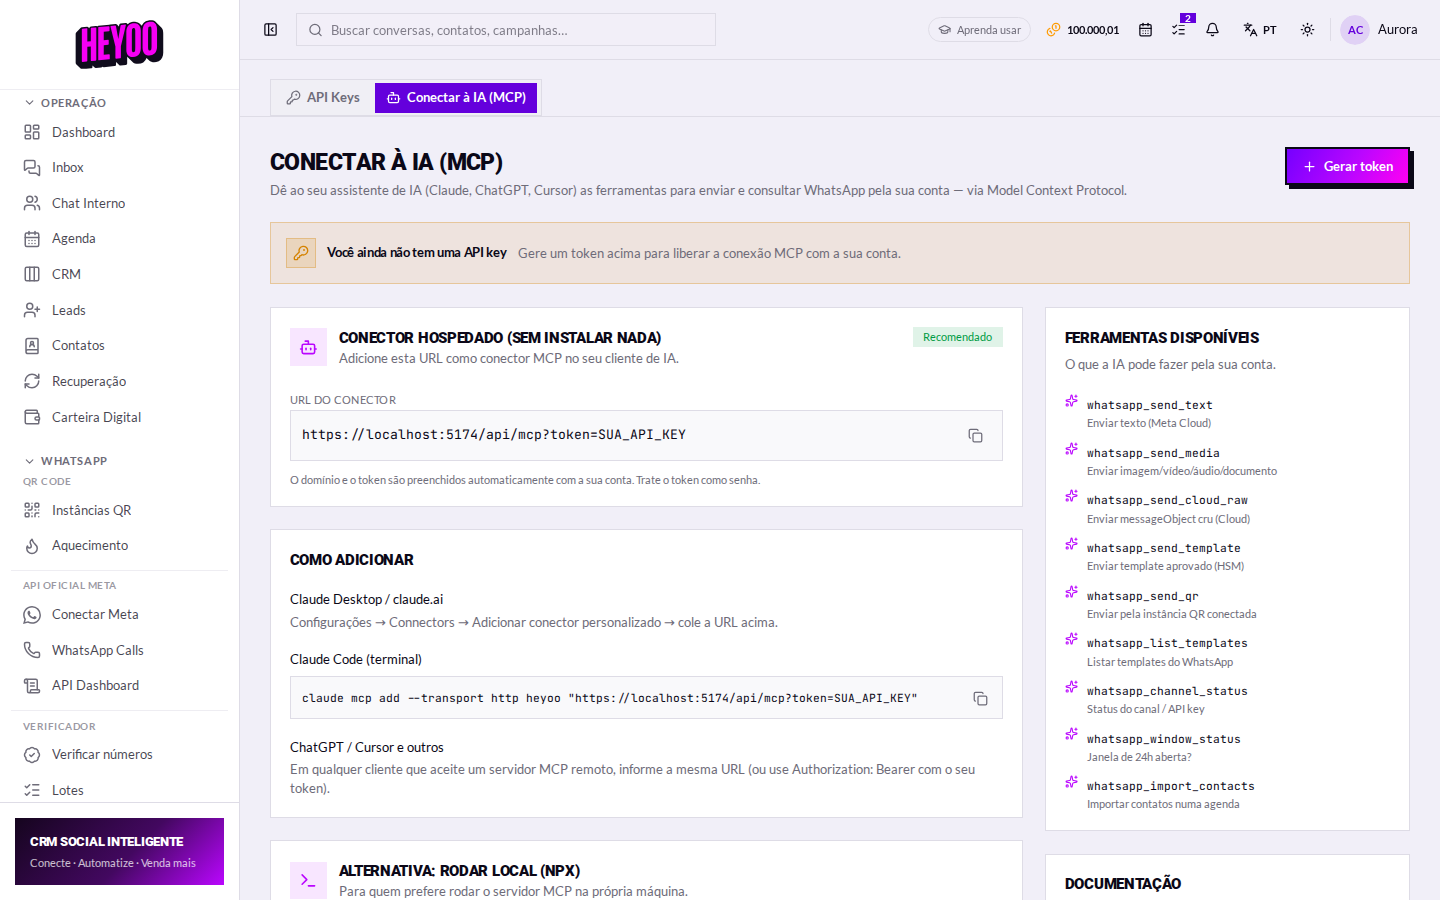Click whatsapp_send_cloud_raw tool entry
1440x900 pixels.
[1227, 509]
